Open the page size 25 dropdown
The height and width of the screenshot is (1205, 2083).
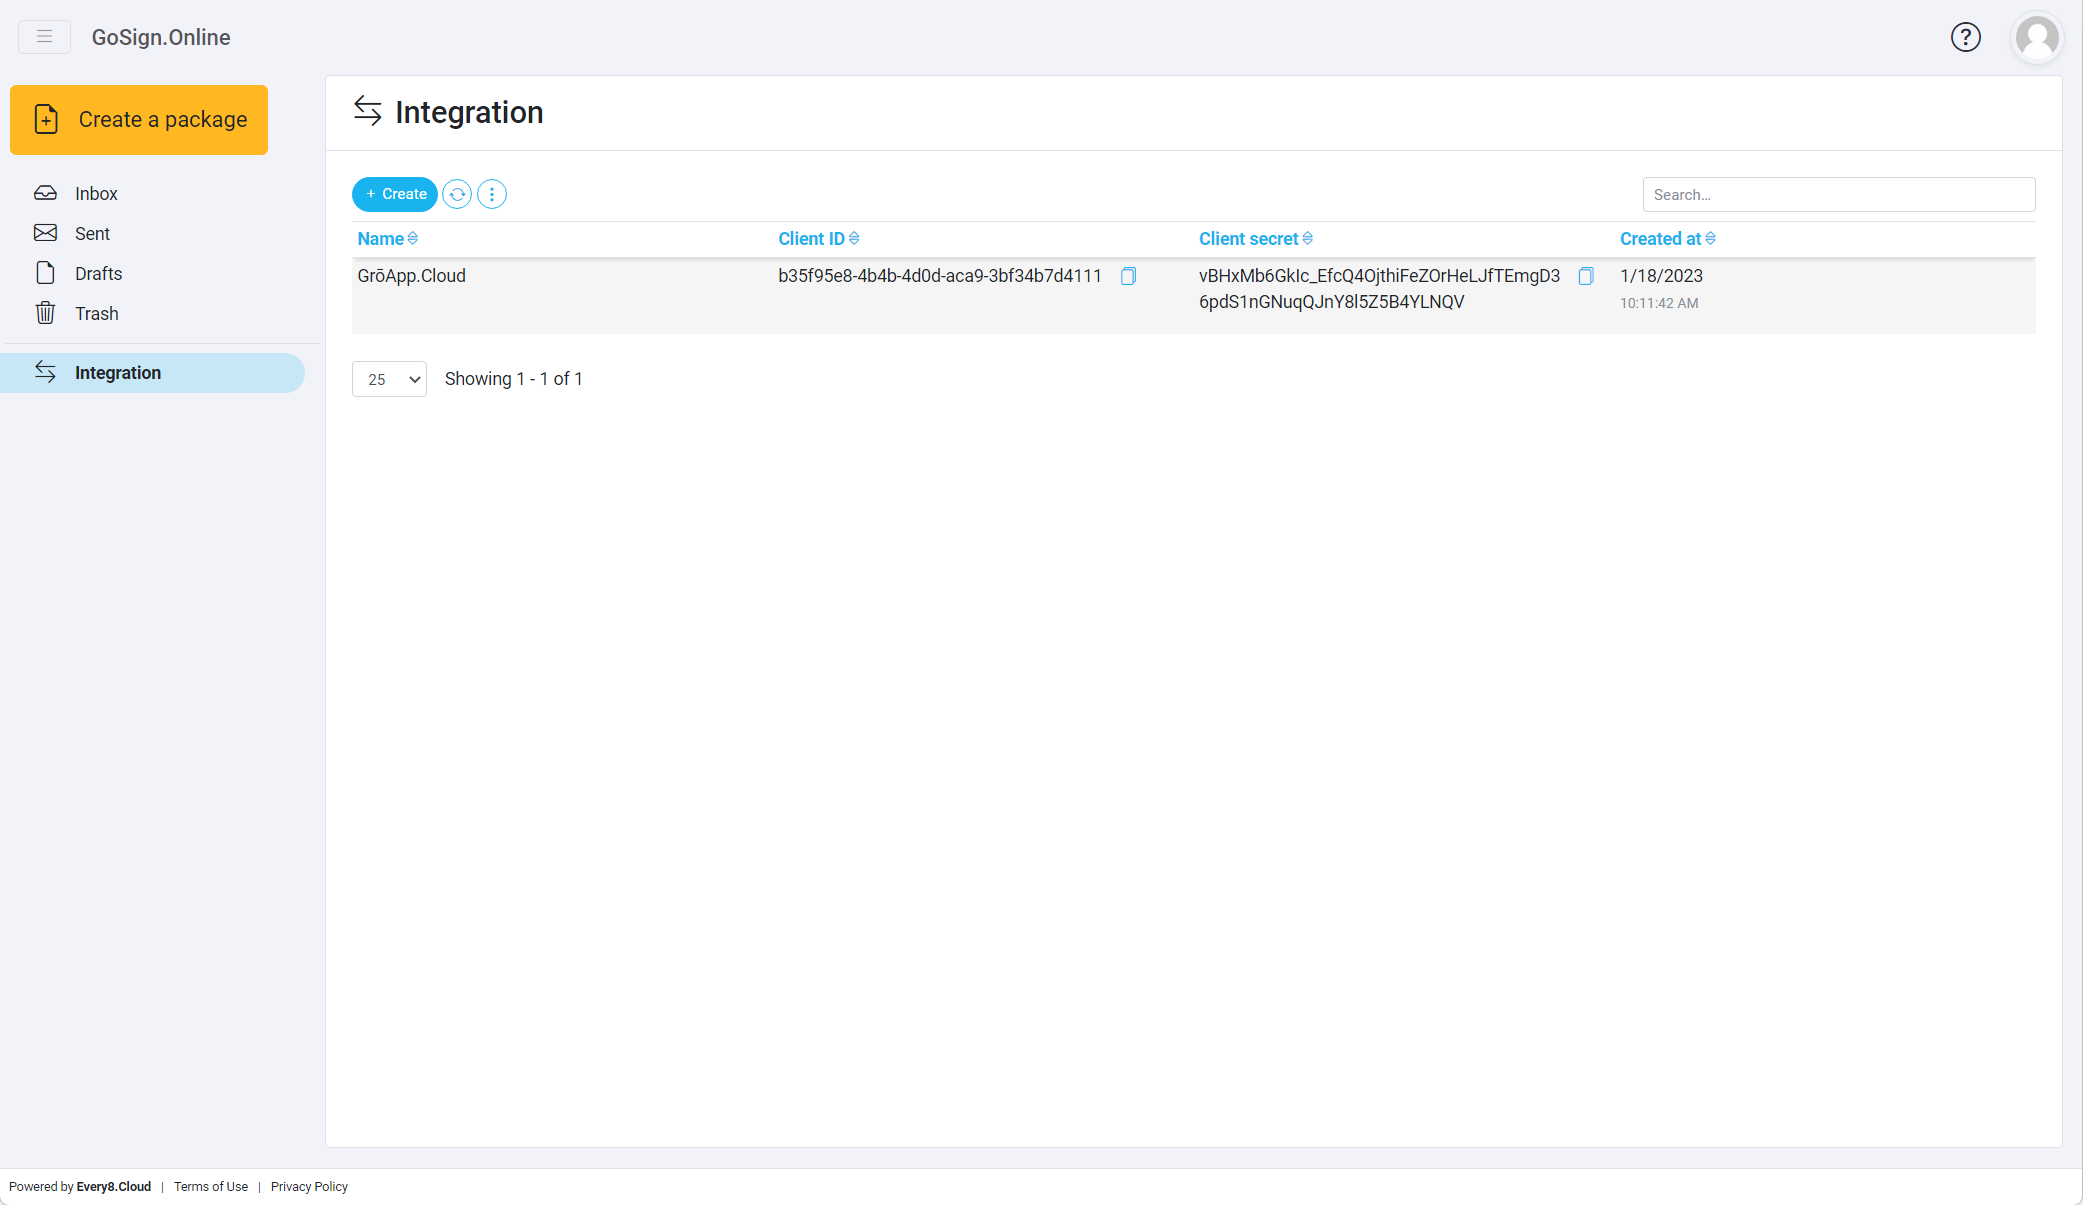click(389, 379)
